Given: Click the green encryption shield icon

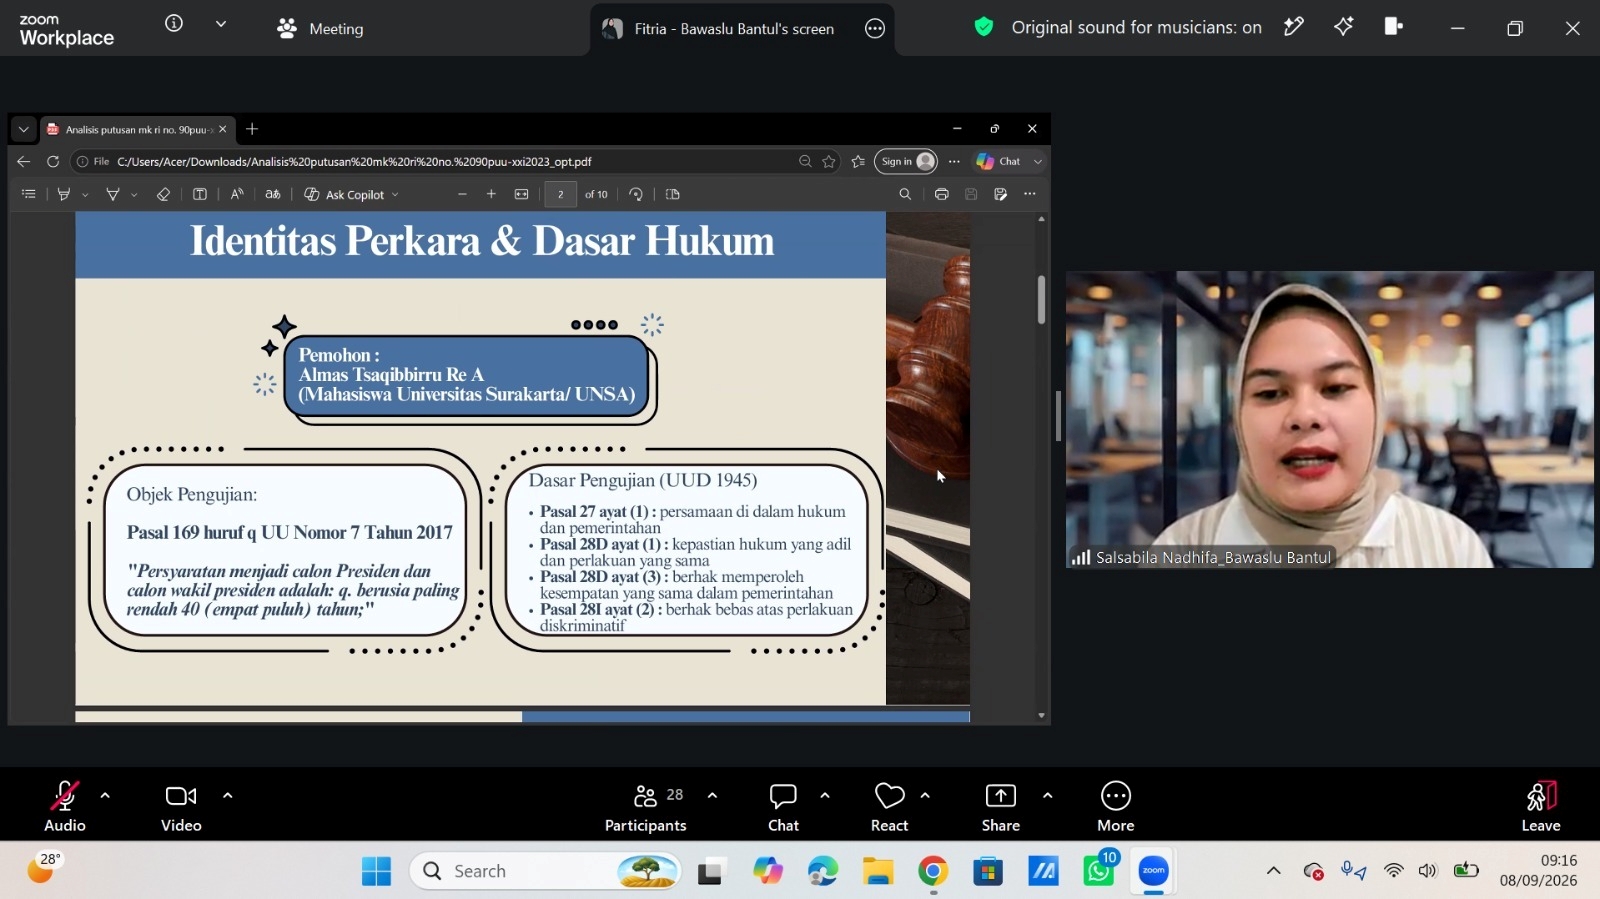Looking at the screenshot, I should 984,27.
